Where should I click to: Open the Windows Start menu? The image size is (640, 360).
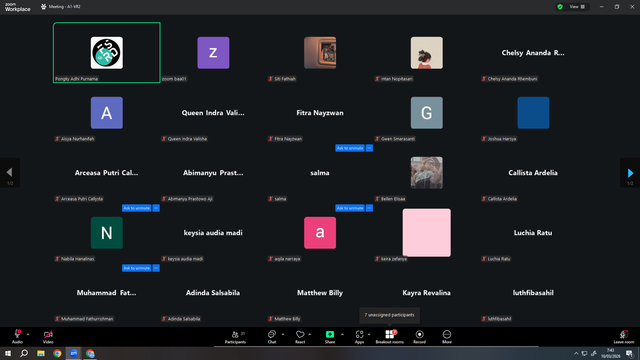[8, 353]
